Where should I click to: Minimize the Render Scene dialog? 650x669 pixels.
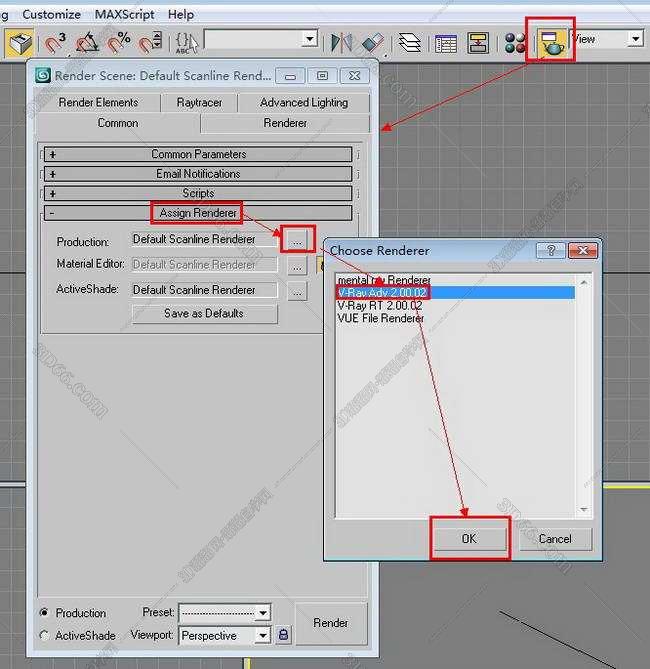[290, 76]
